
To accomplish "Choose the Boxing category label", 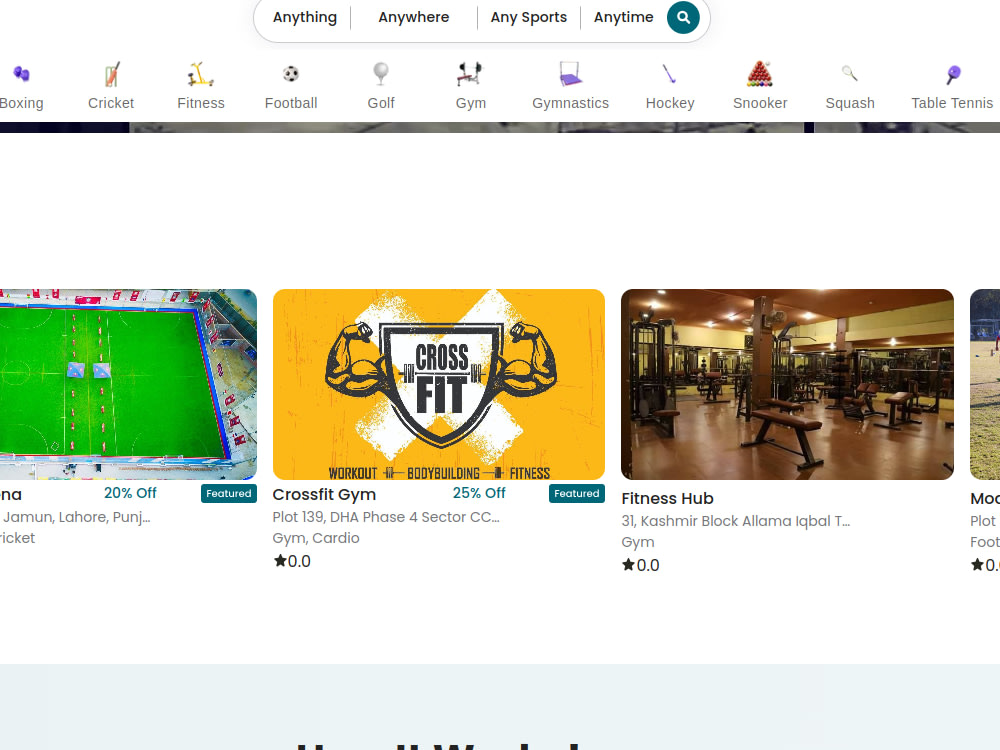I will (22, 103).
